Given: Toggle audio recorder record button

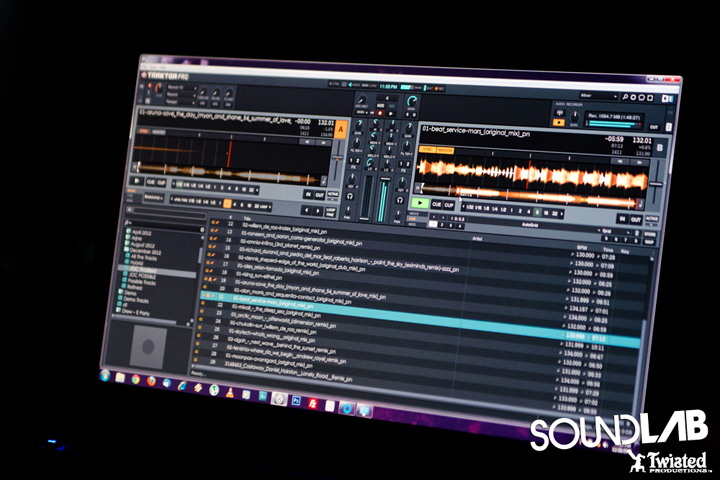Looking at the screenshot, I should click(x=558, y=123).
